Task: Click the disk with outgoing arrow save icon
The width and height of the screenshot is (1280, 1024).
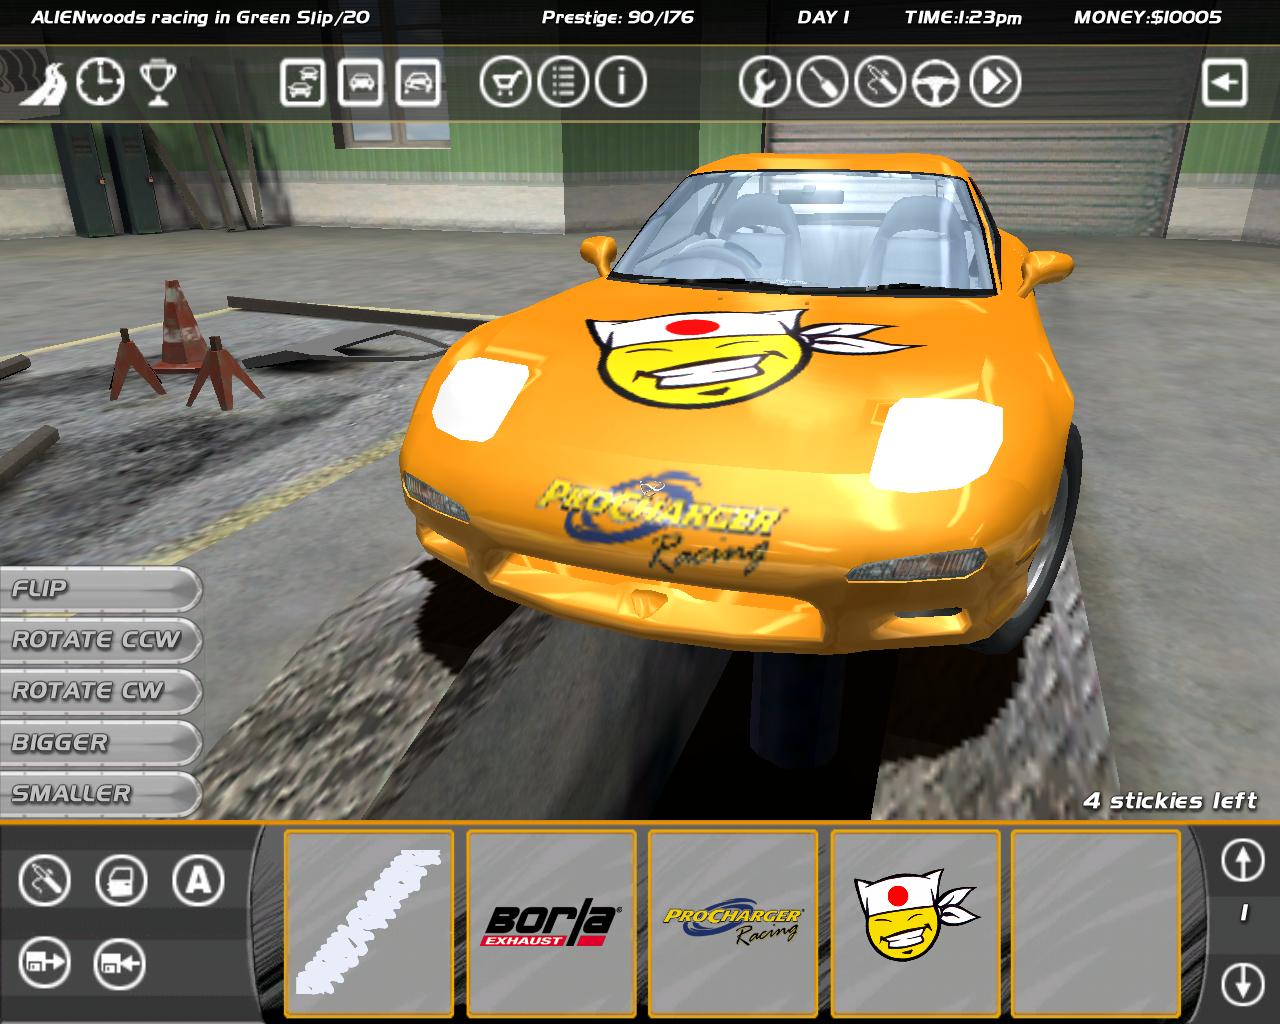Action: pos(45,964)
